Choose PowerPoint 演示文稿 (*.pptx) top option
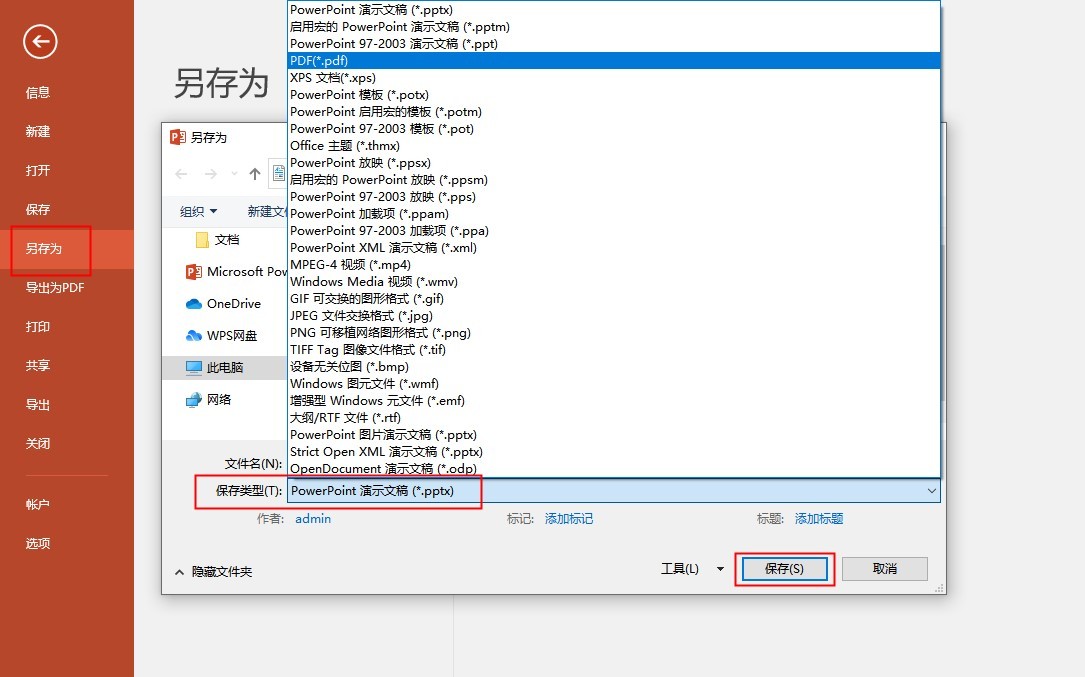 coord(614,10)
